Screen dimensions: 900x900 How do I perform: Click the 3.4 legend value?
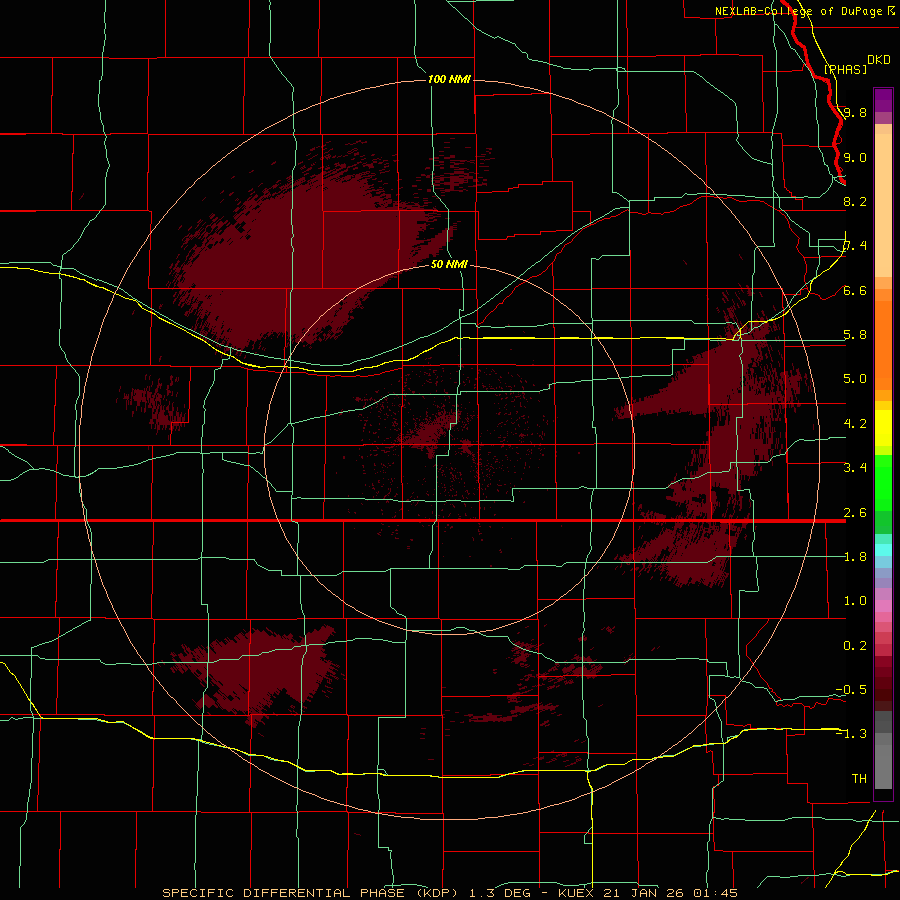click(x=855, y=468)
